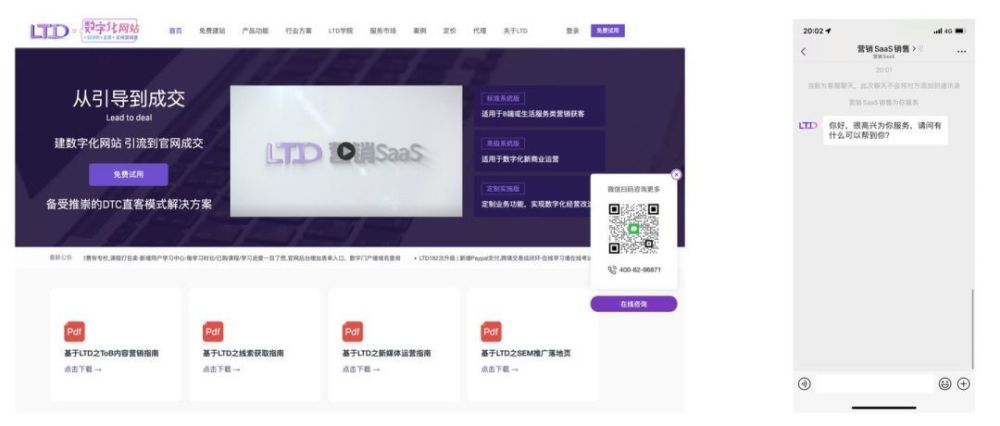
Task: Click the LTD avatar in the chat message
Action: tap(808, 126)
